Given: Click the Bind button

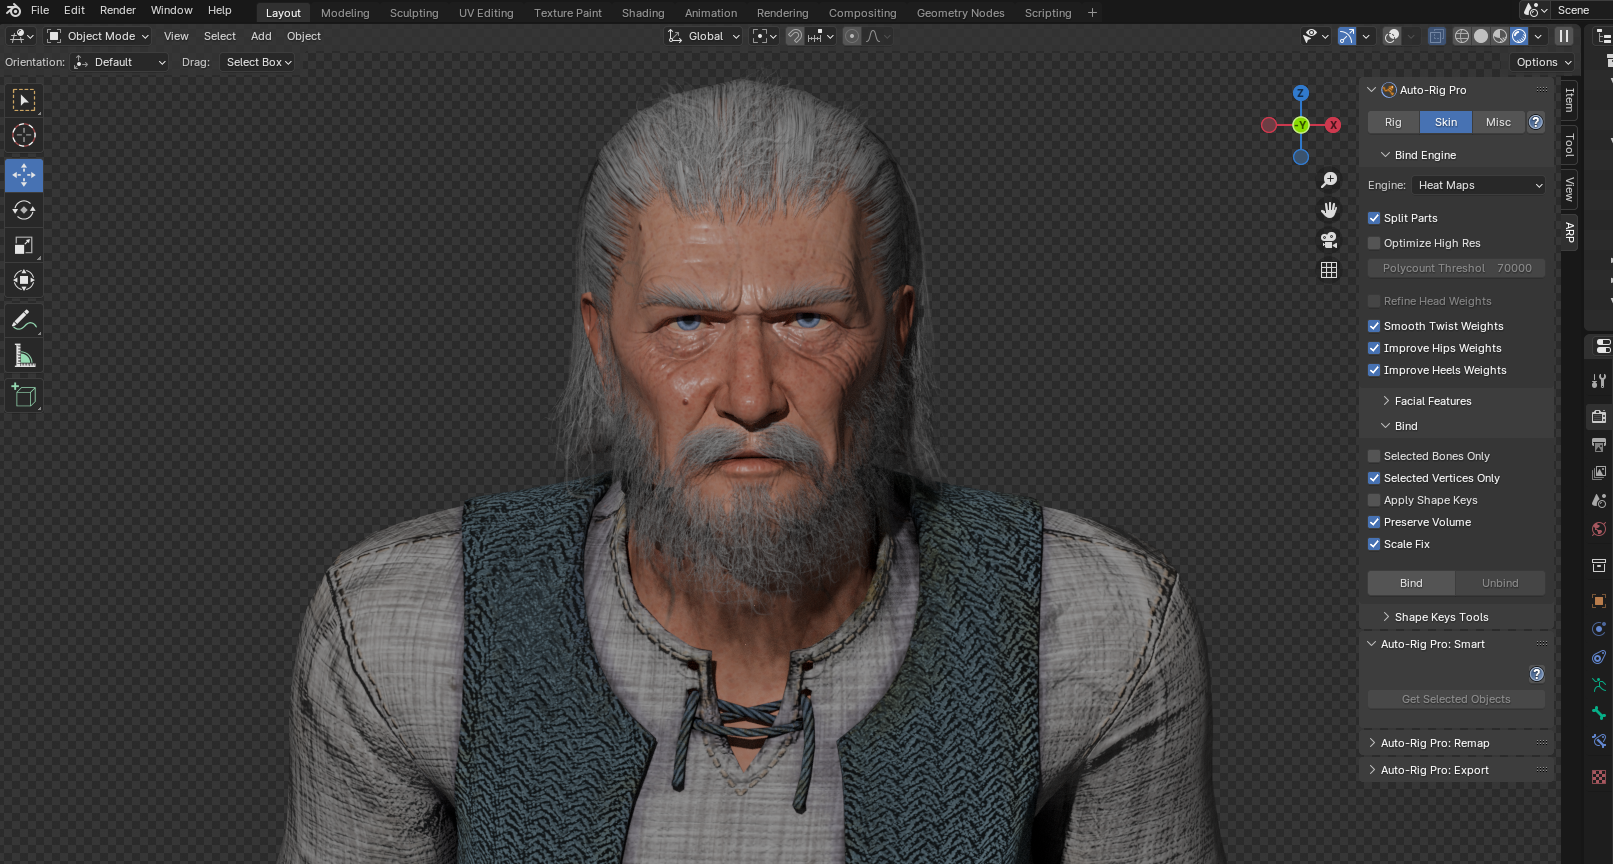Looking at the screenshot, I should point(1411,583).
